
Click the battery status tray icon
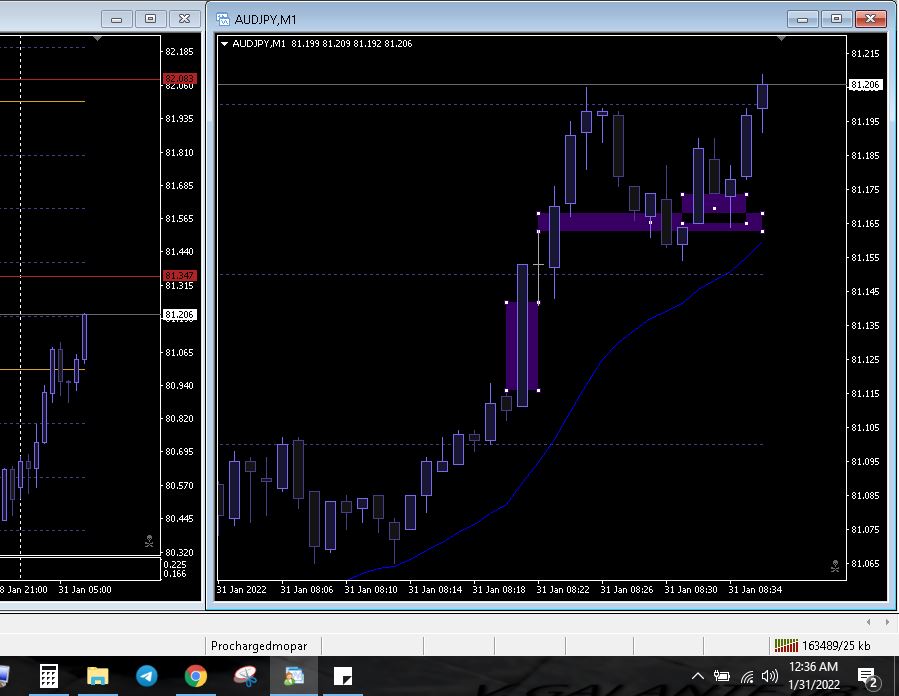tap(721, 677)
